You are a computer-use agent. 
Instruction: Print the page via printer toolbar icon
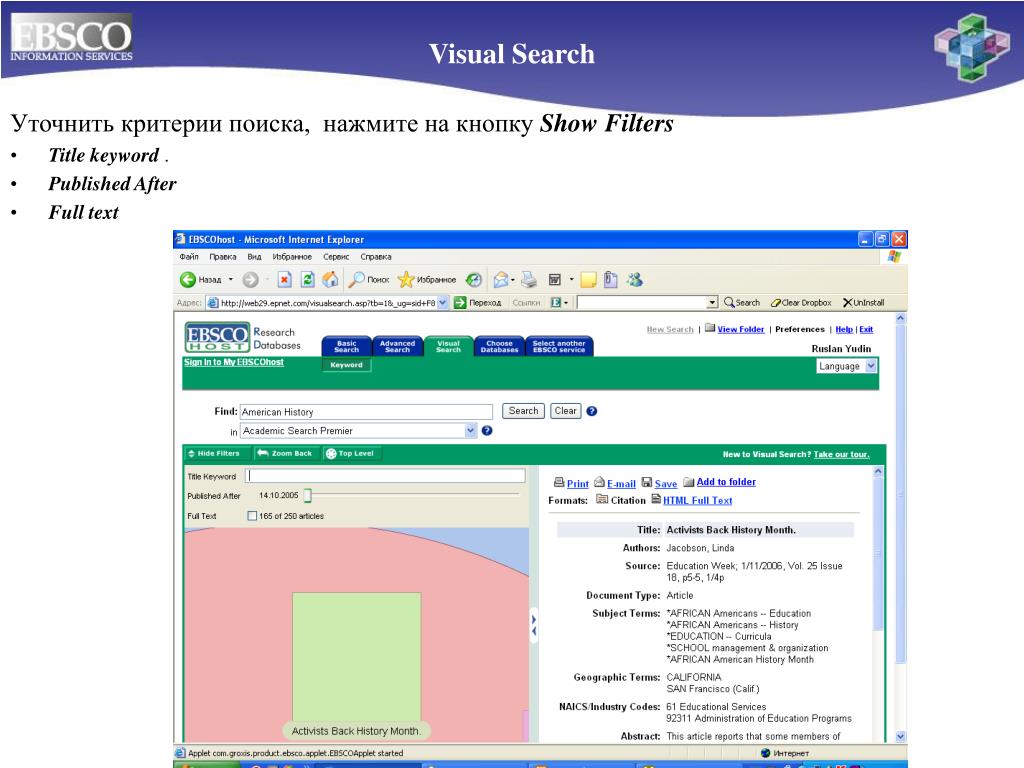click(x=529, y=280)
